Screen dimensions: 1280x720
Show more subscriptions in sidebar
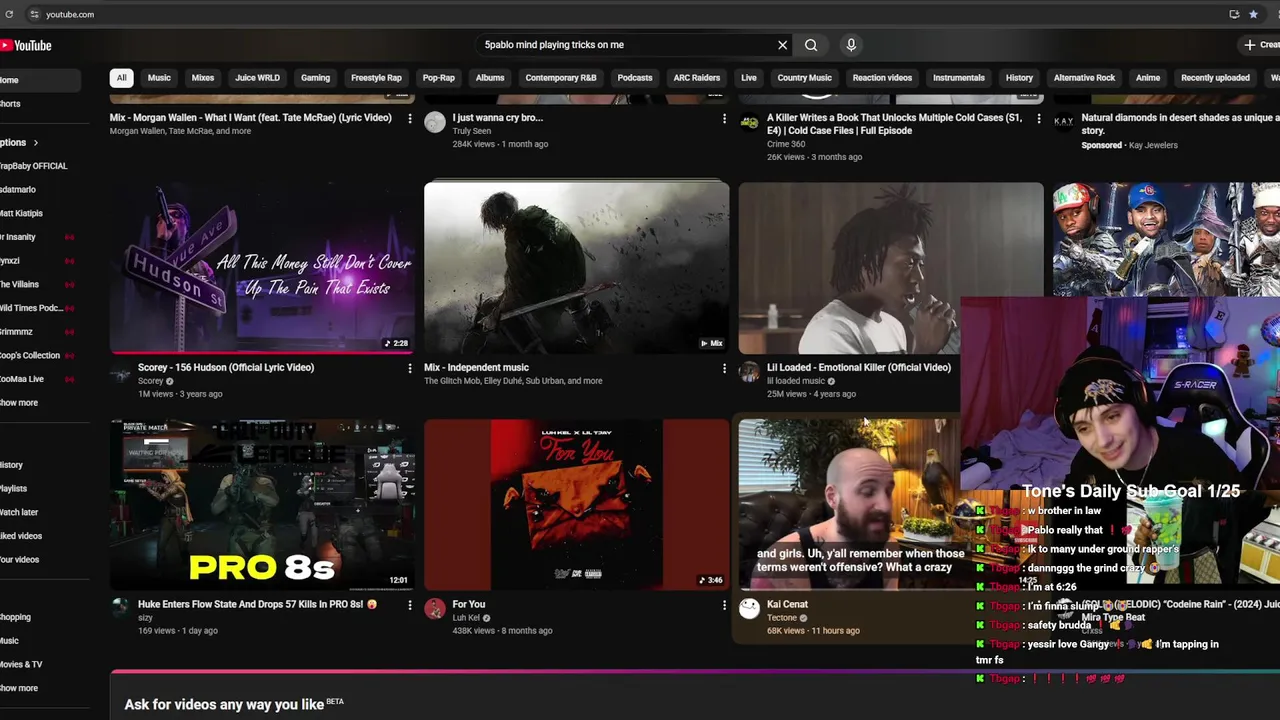tap(19, 403)
